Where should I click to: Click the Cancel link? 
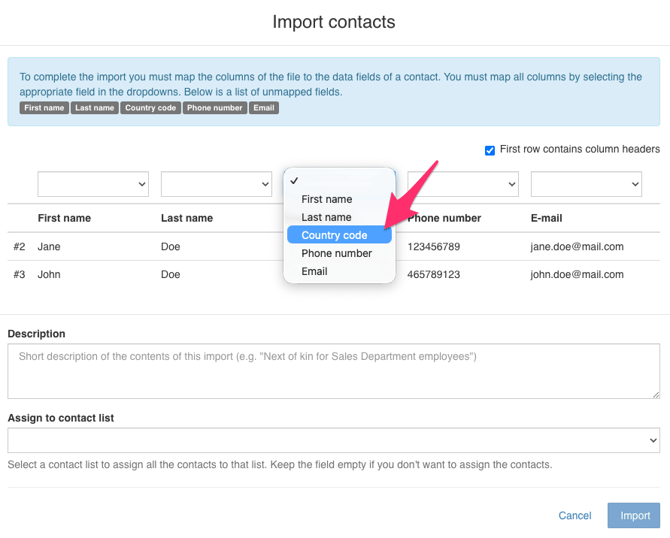coord(575,515)
